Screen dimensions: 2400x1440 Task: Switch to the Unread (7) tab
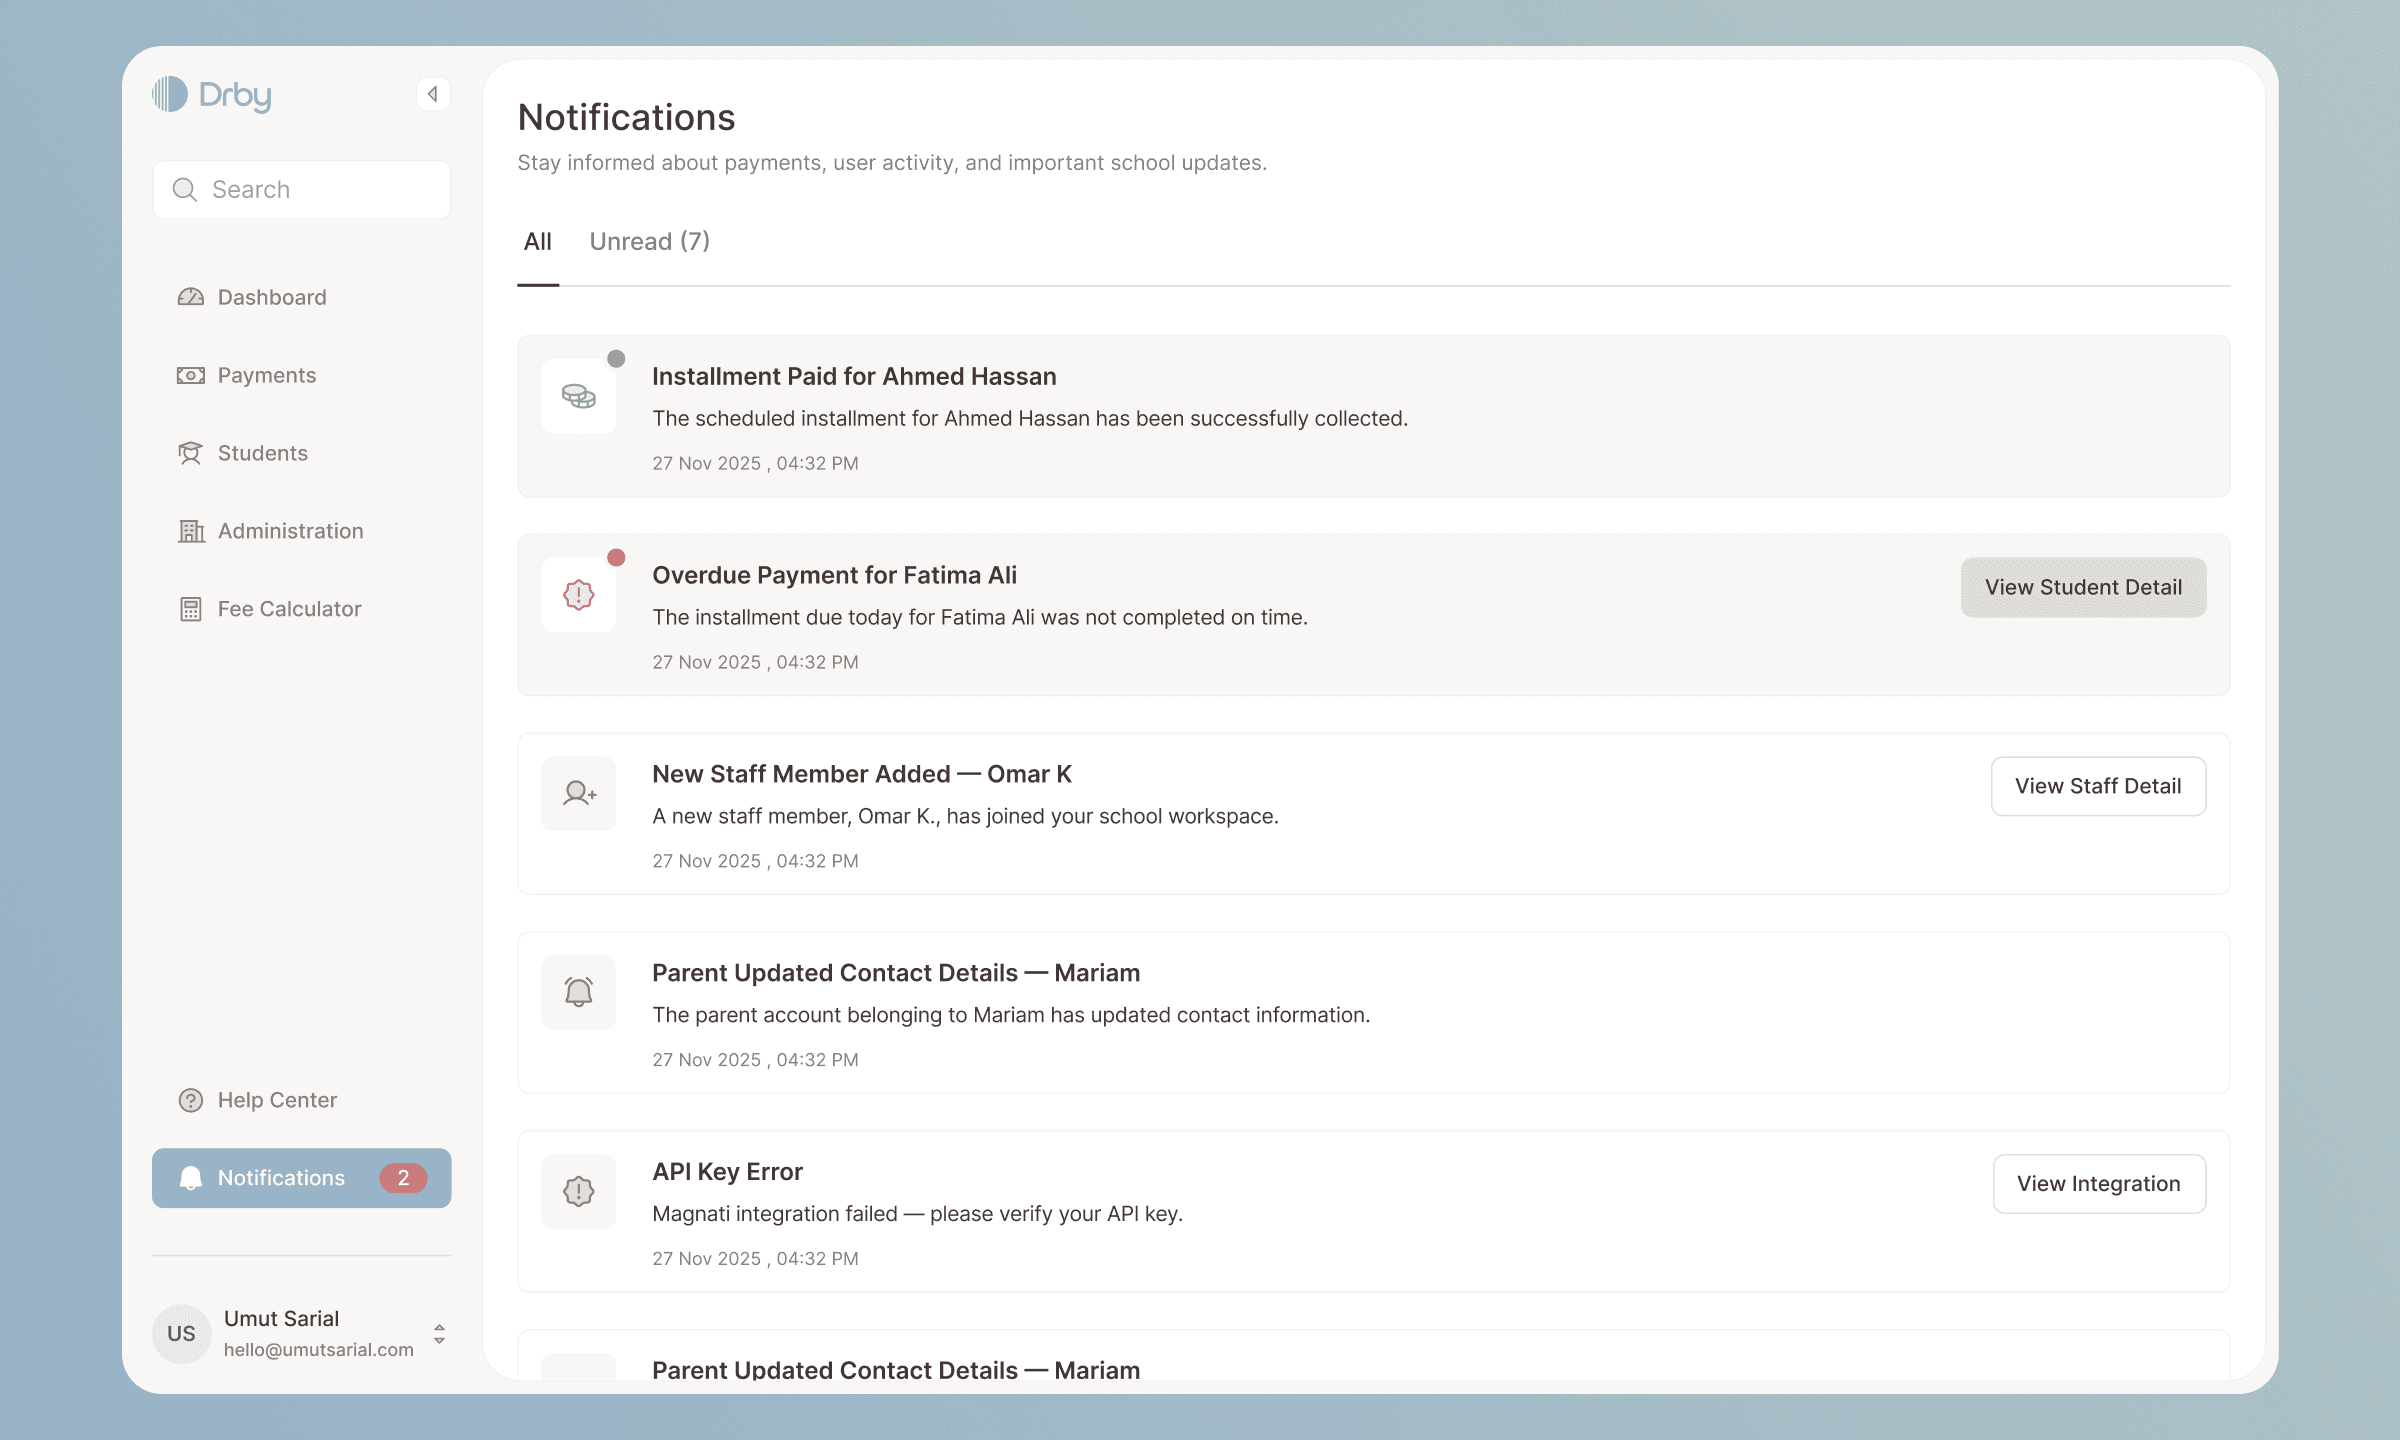(649, 242)
